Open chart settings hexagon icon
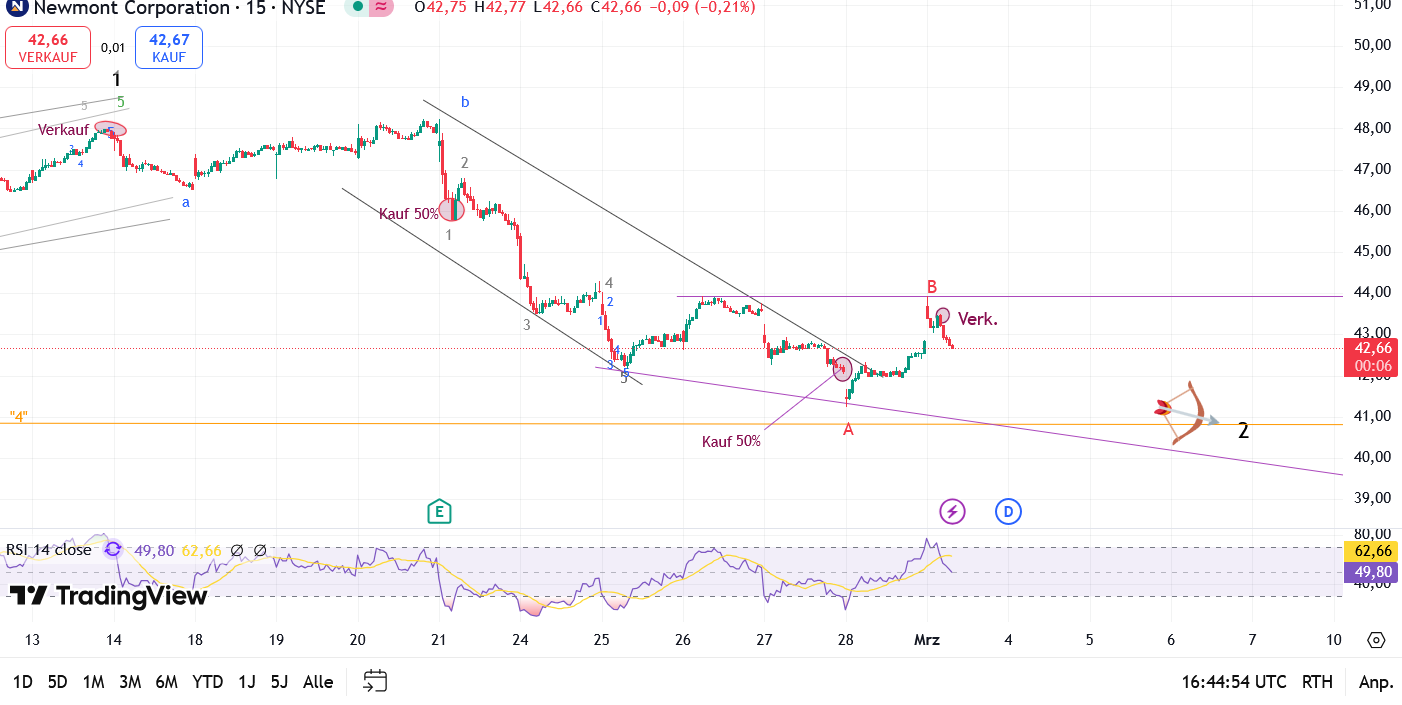This screenshot has width=1402, height=705. coord(1376,640)
